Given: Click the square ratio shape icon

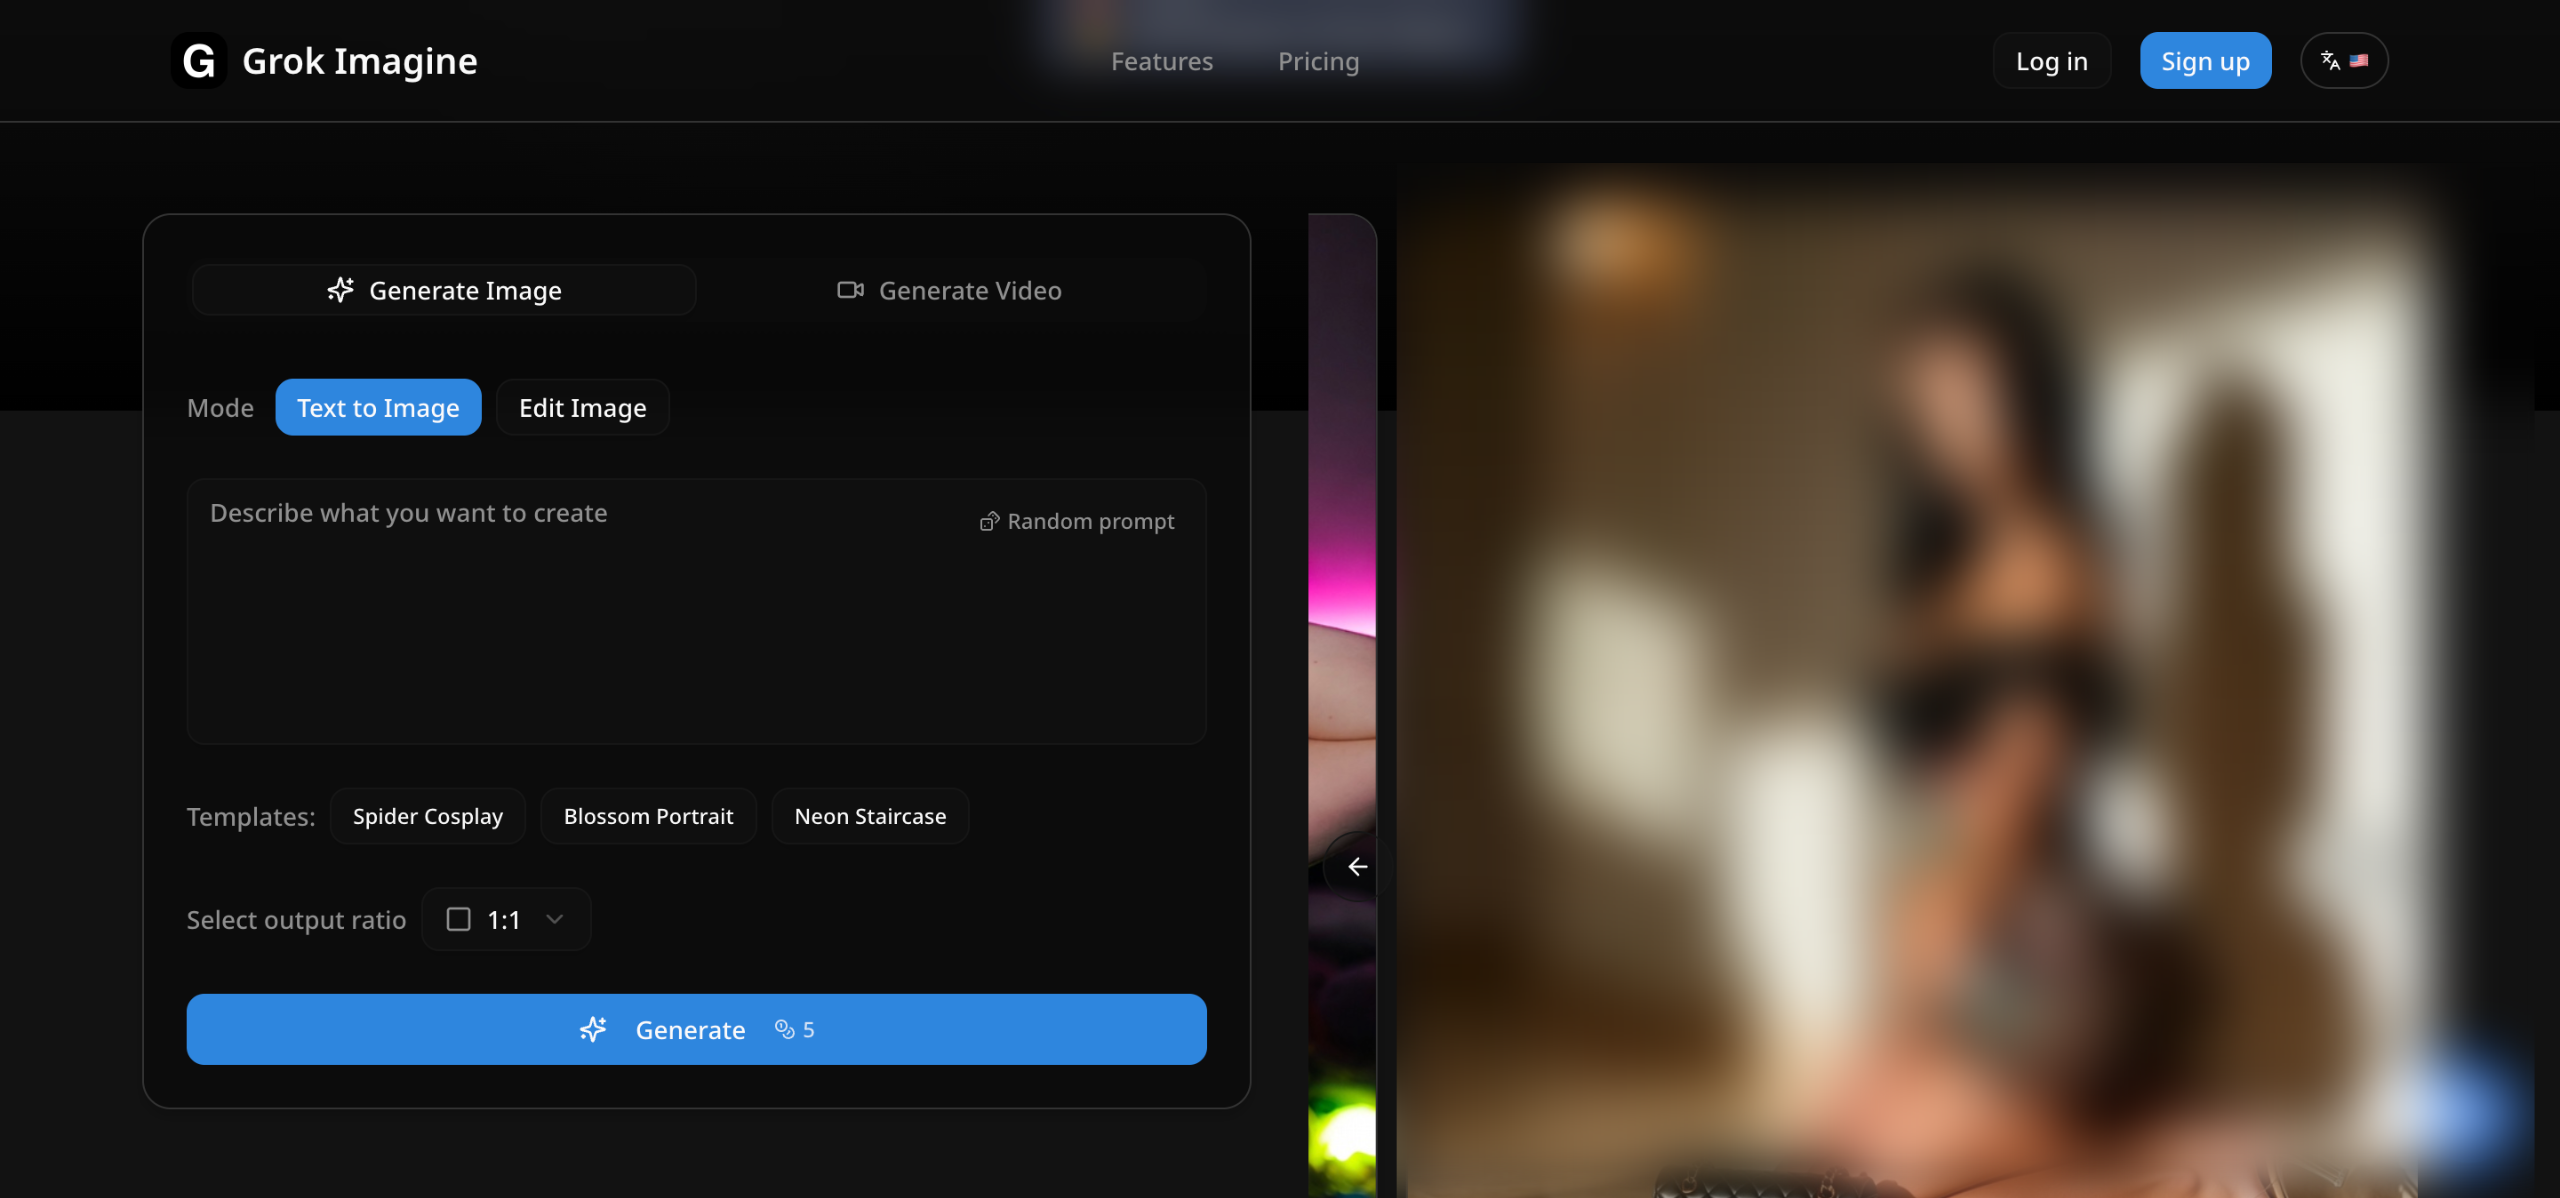Looking at the screenshot, I should 458,919.
